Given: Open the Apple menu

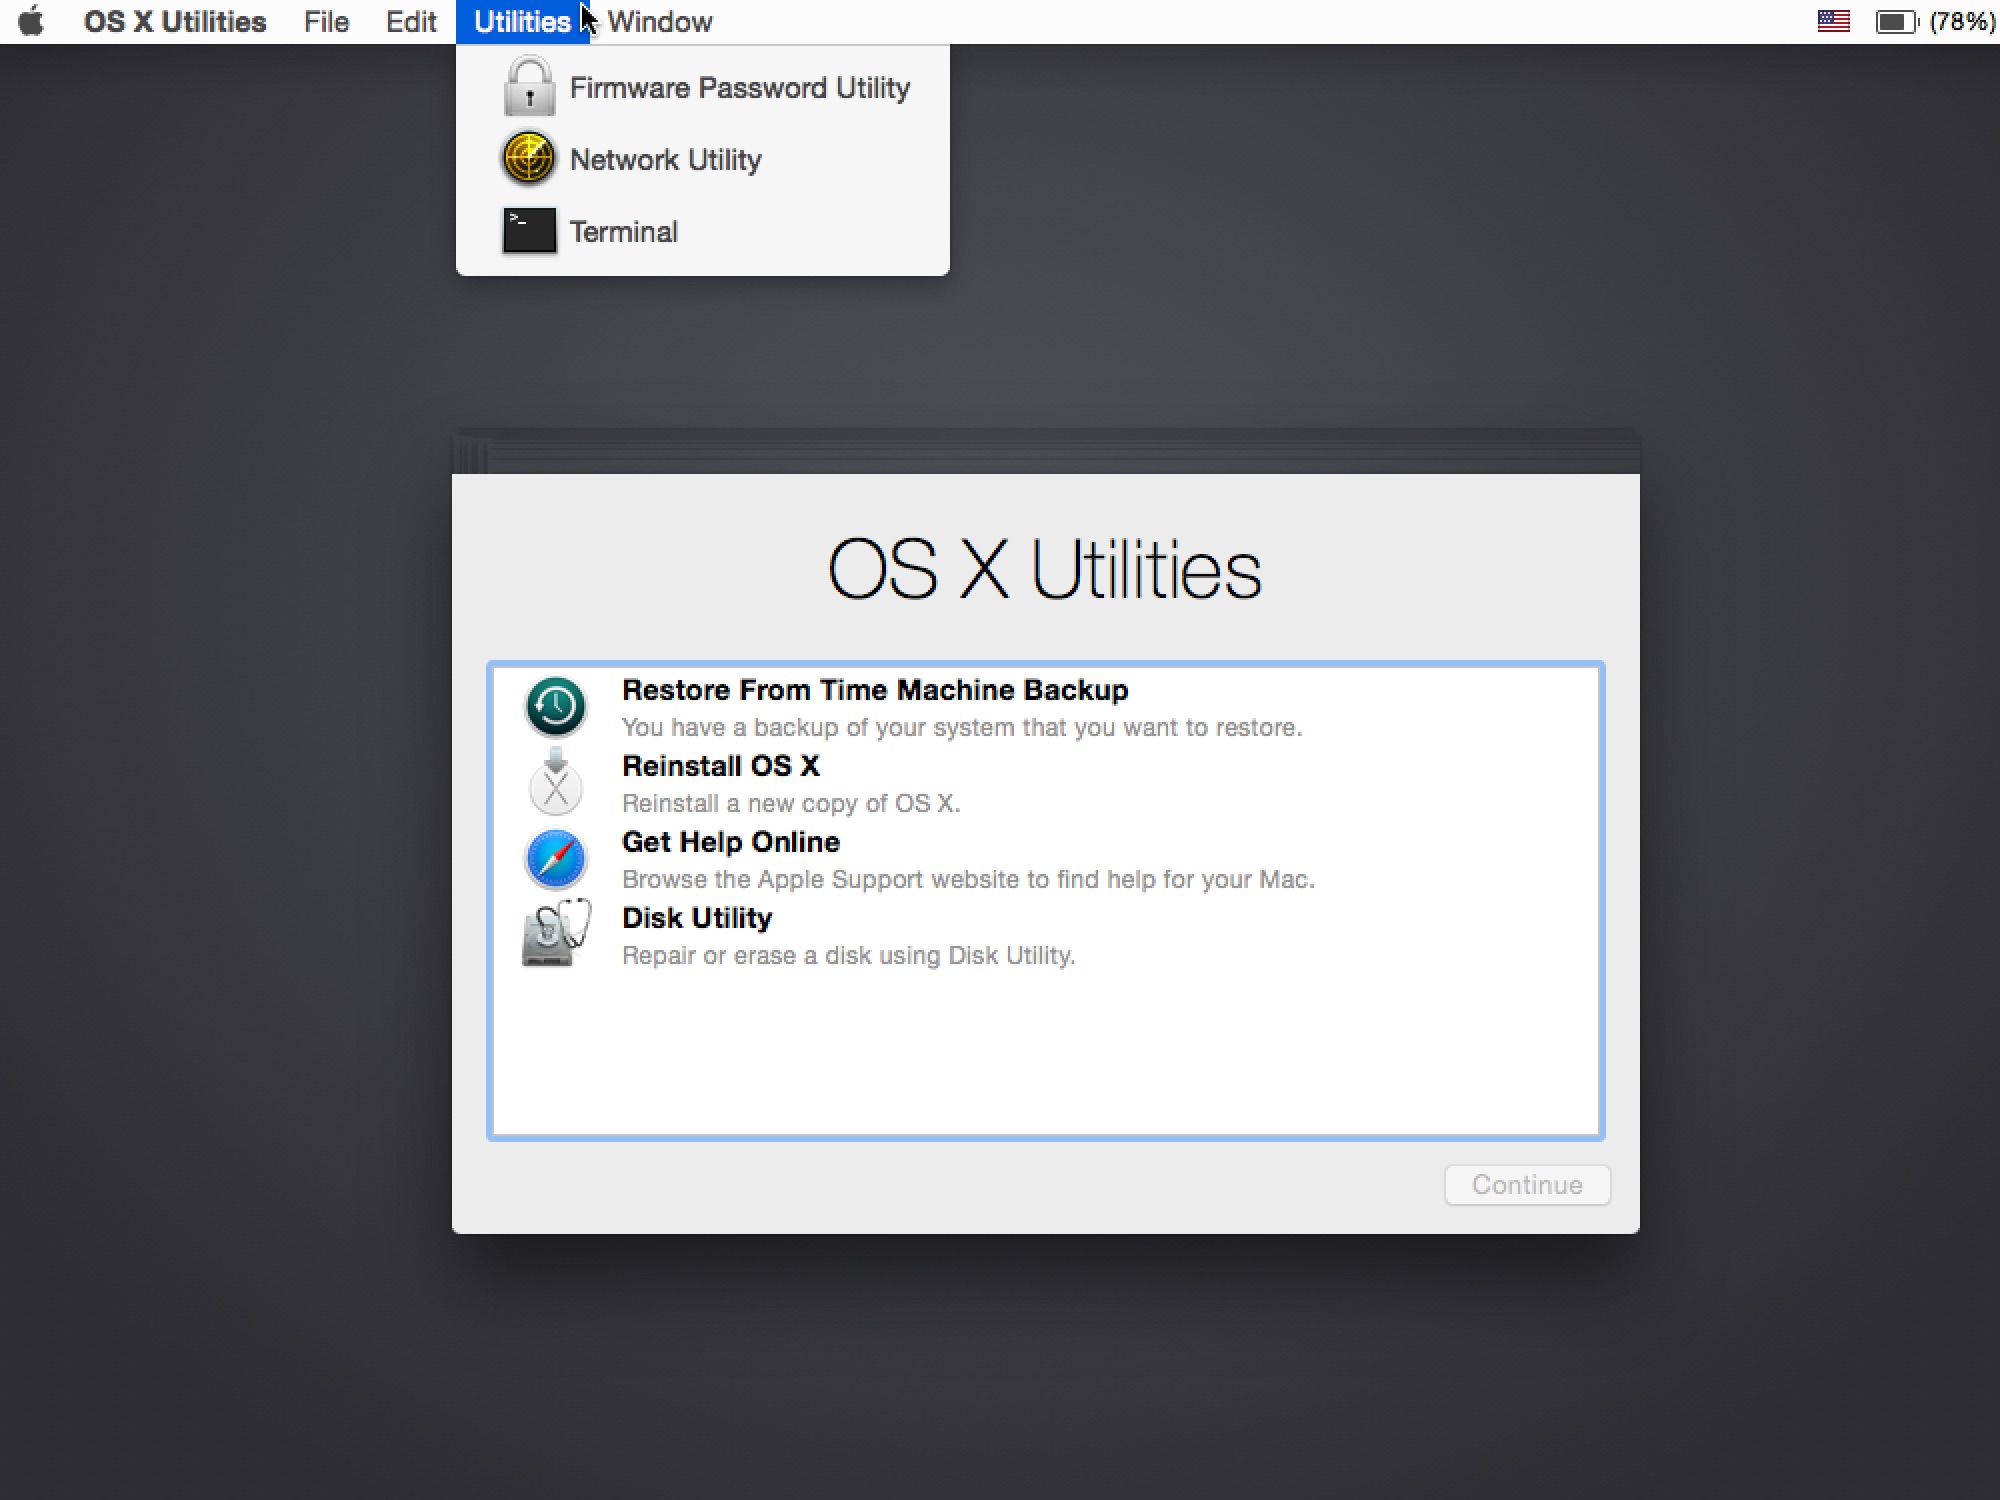Looking at the screenshot, I should [31, 22].
